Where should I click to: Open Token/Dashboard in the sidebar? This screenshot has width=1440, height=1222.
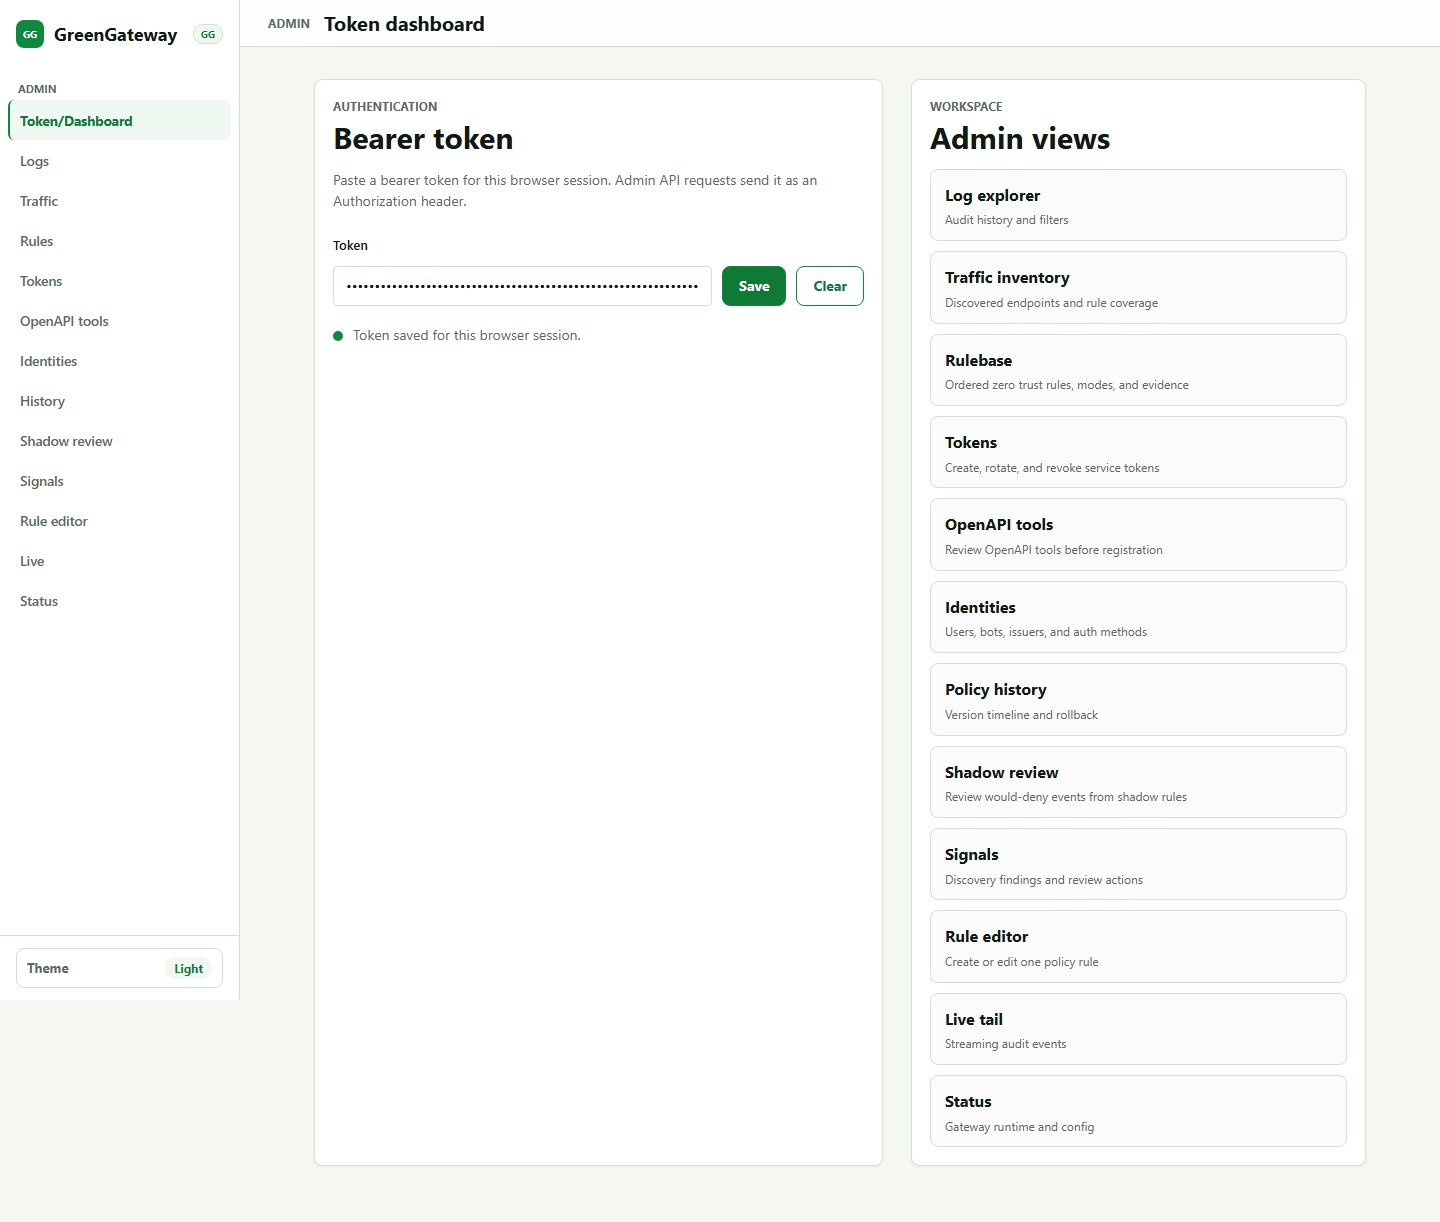119,121
